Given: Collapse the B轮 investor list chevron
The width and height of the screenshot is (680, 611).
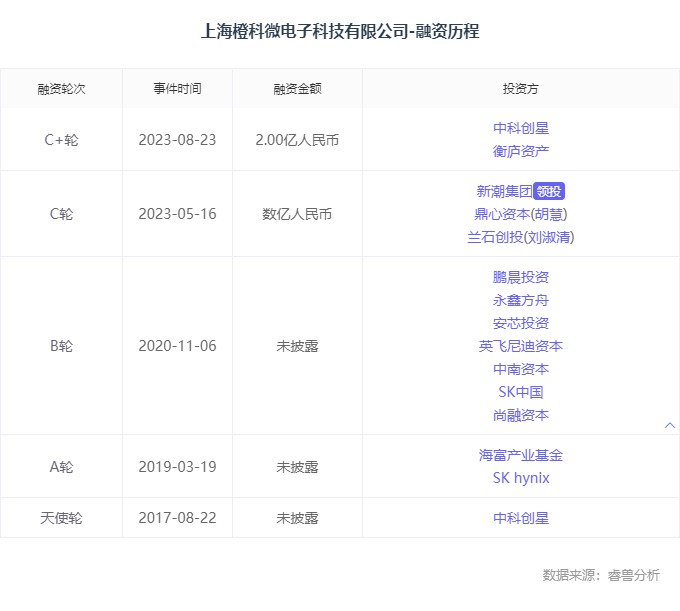Looking at the screenshot, I should 670,425.
